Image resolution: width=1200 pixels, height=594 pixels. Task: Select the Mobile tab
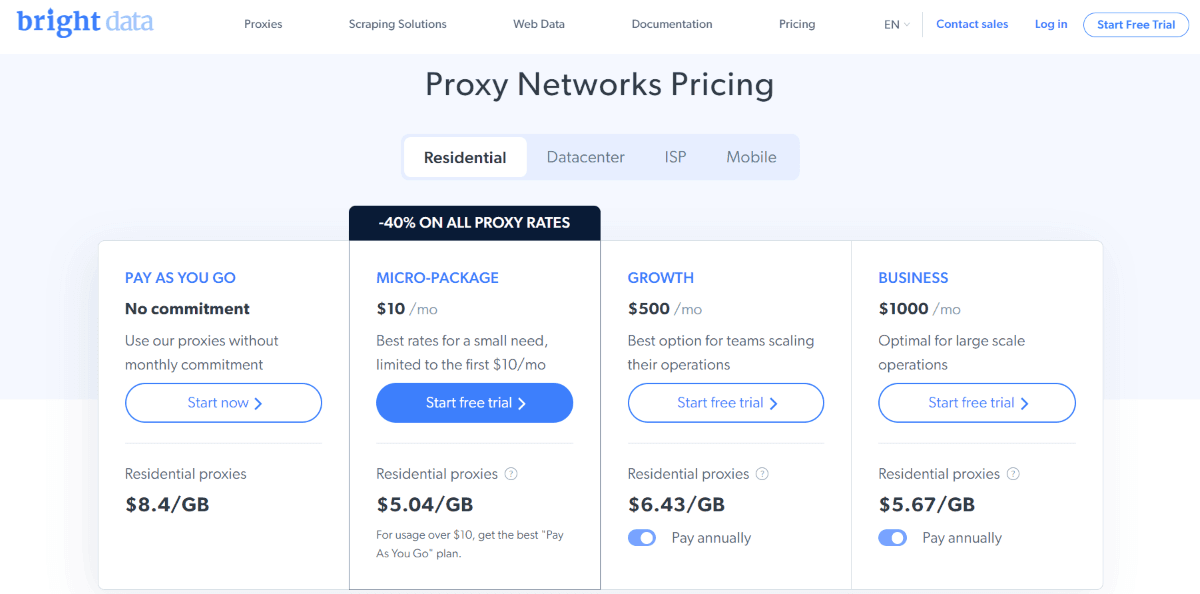(x=752, y=157)
